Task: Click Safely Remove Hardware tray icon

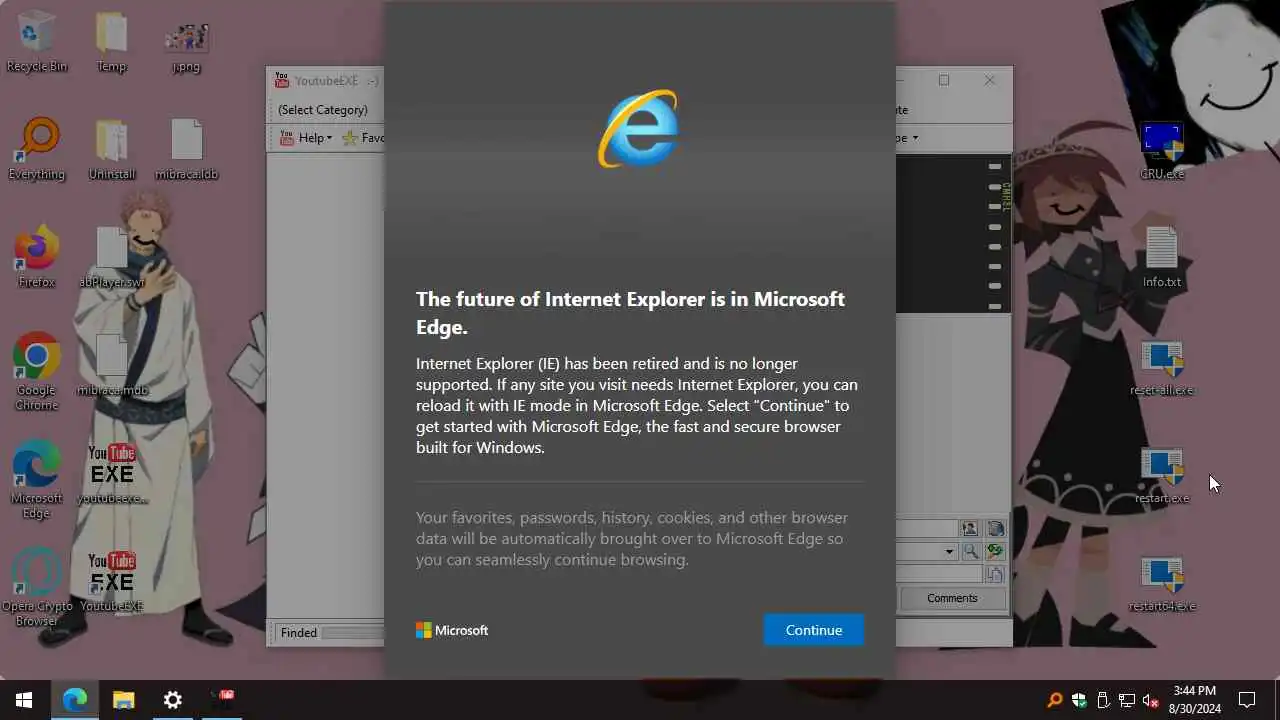Action: [x=1103, y=700]
